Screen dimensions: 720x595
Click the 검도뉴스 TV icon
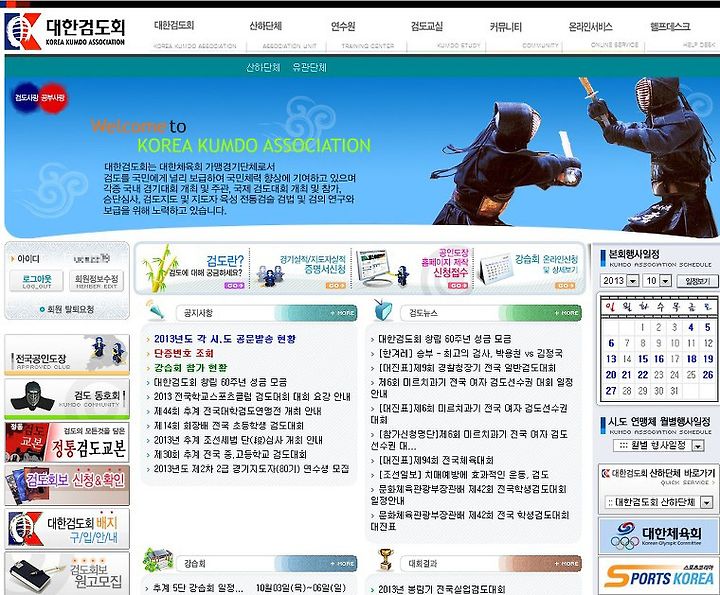(x=382, y=310)
